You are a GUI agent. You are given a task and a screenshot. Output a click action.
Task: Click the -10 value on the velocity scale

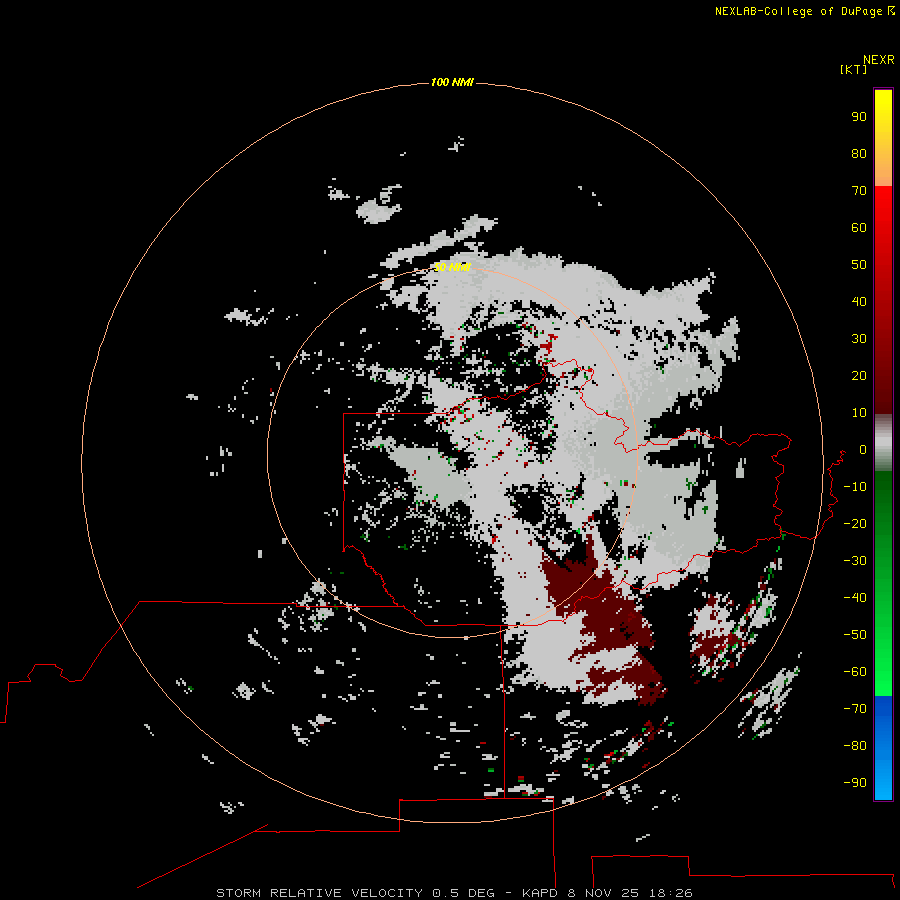855,487
